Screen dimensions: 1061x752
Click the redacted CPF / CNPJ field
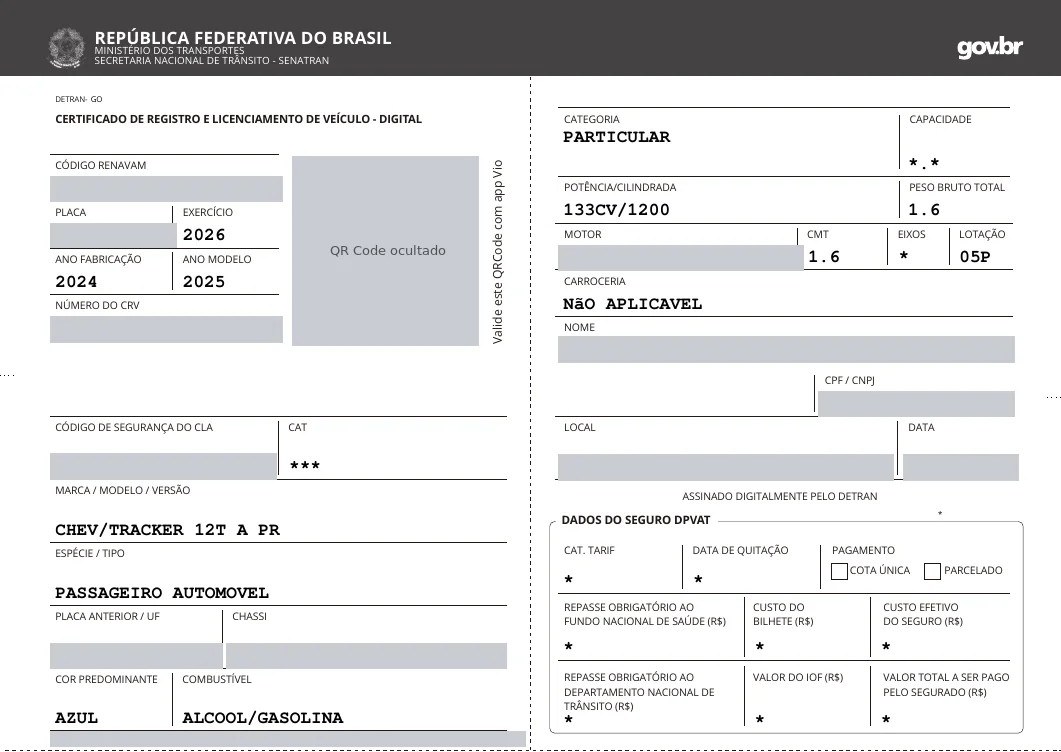tap(916, 403)
